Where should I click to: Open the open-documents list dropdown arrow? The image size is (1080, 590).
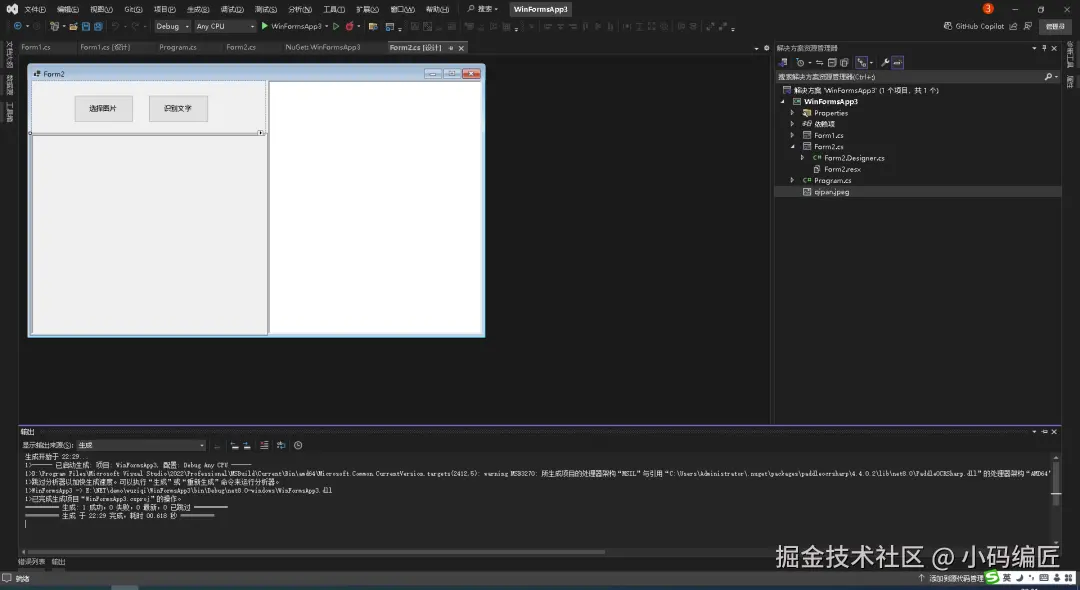(x=756, y=48)
